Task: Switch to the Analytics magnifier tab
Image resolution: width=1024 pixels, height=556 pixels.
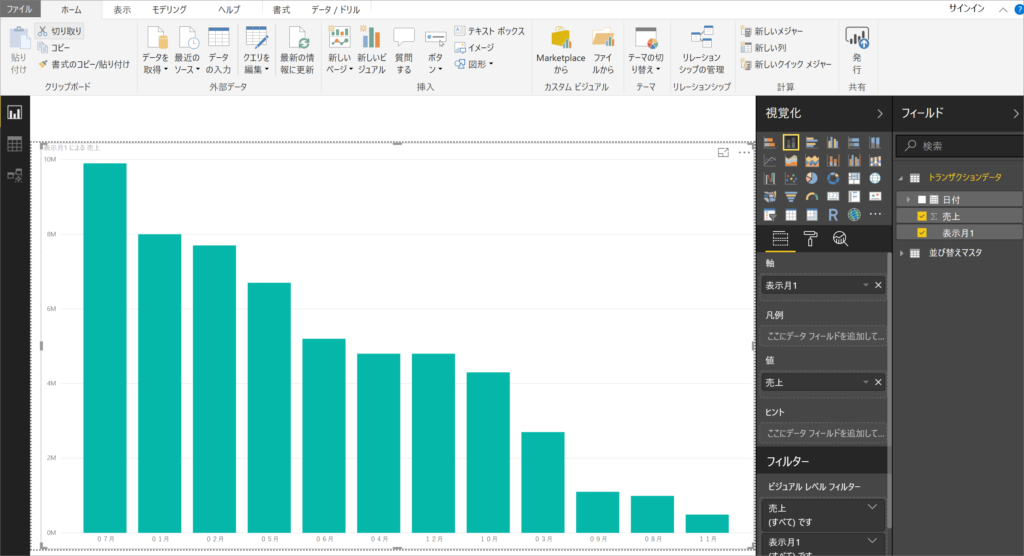Action: click(840, 239)
